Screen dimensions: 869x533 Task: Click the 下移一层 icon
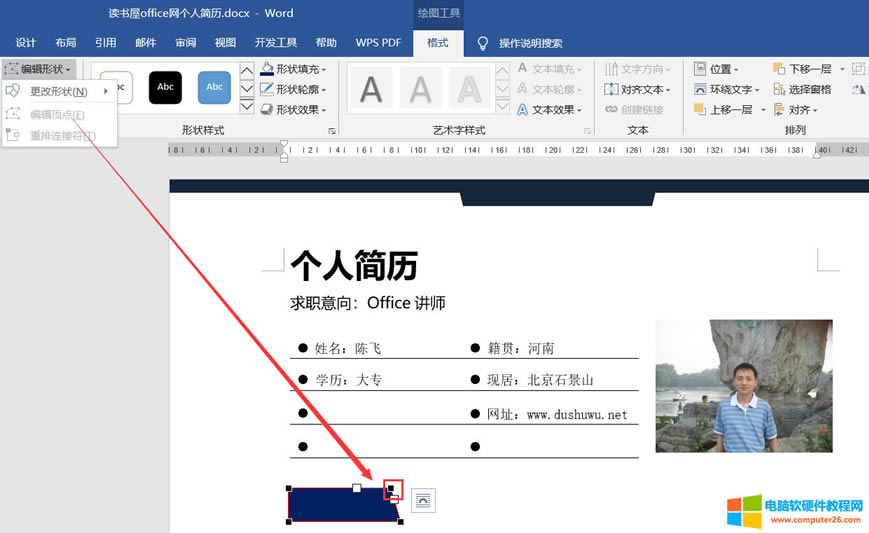(x=779, y=69)
